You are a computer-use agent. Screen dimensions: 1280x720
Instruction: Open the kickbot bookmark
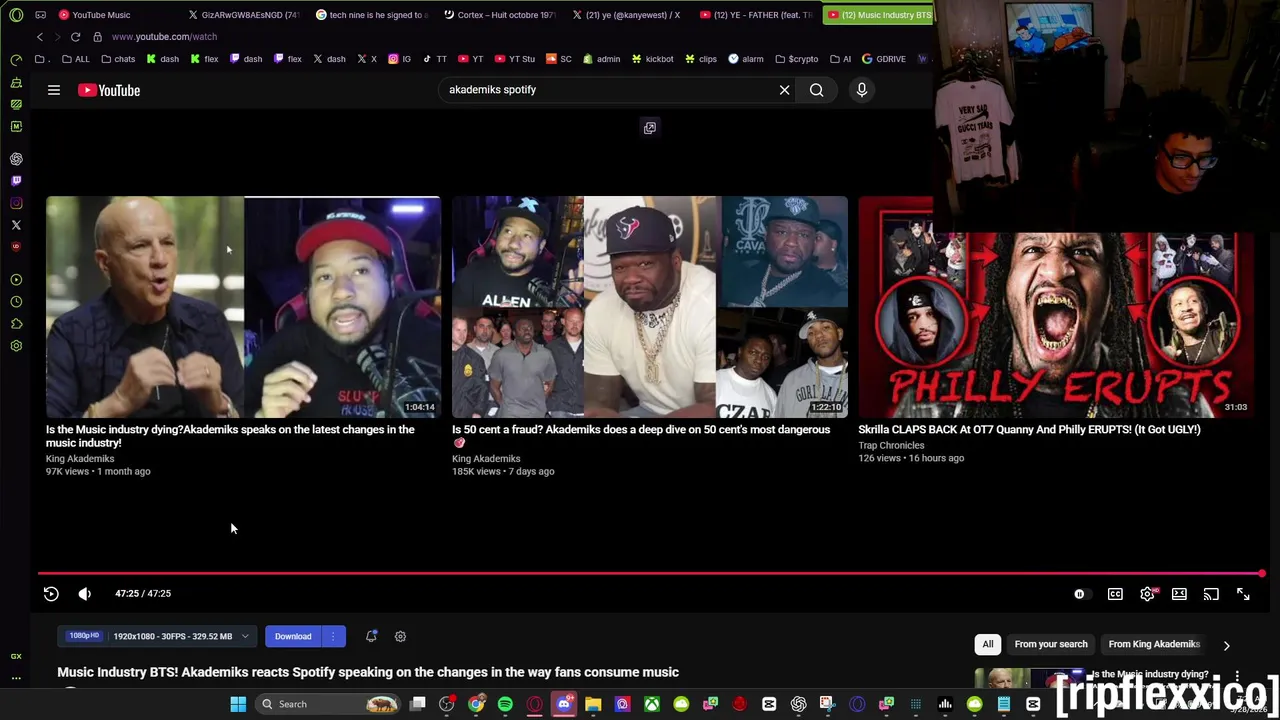[x=652, y=59]
